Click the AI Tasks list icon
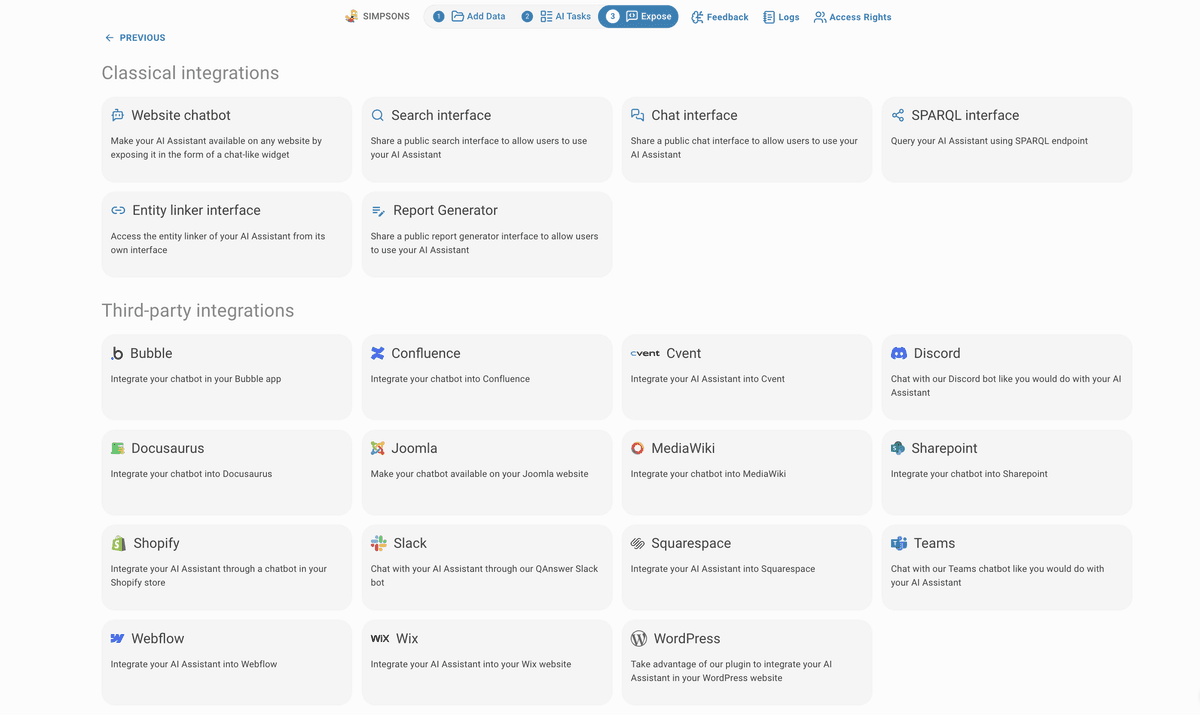Screen dimensions: 1200x715 pyautogui.click(x=546, y=17)
